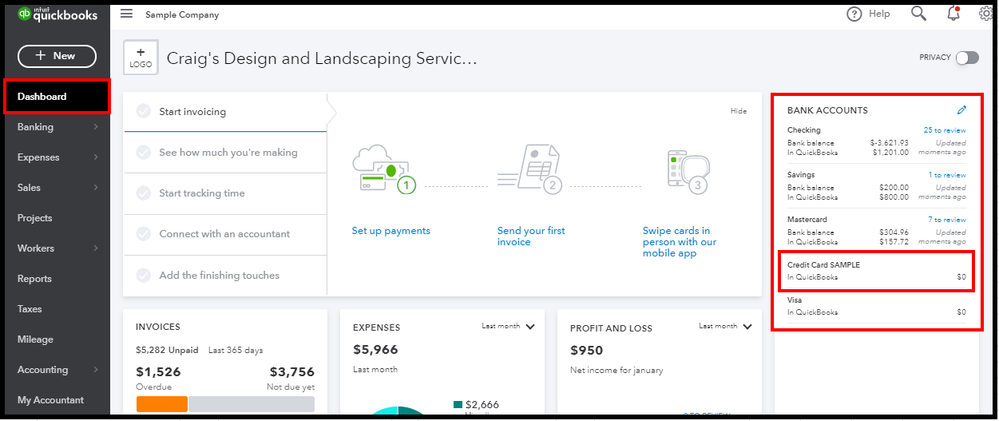
Task: Click the orange overdue invoices bar
Action: (162, 404)
